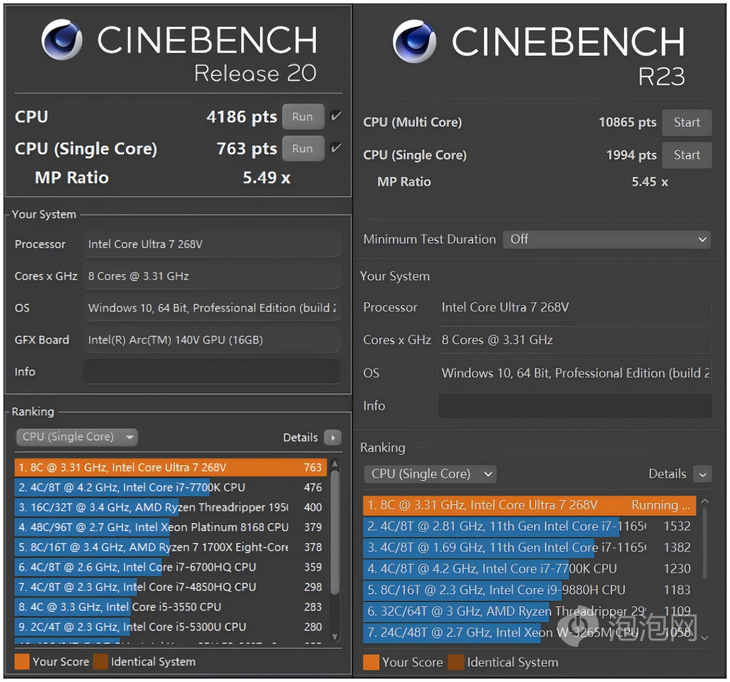Open the Minimum Test Duration dropdown
This screenshot has height=682, width=730.
(x=606, y=240)
